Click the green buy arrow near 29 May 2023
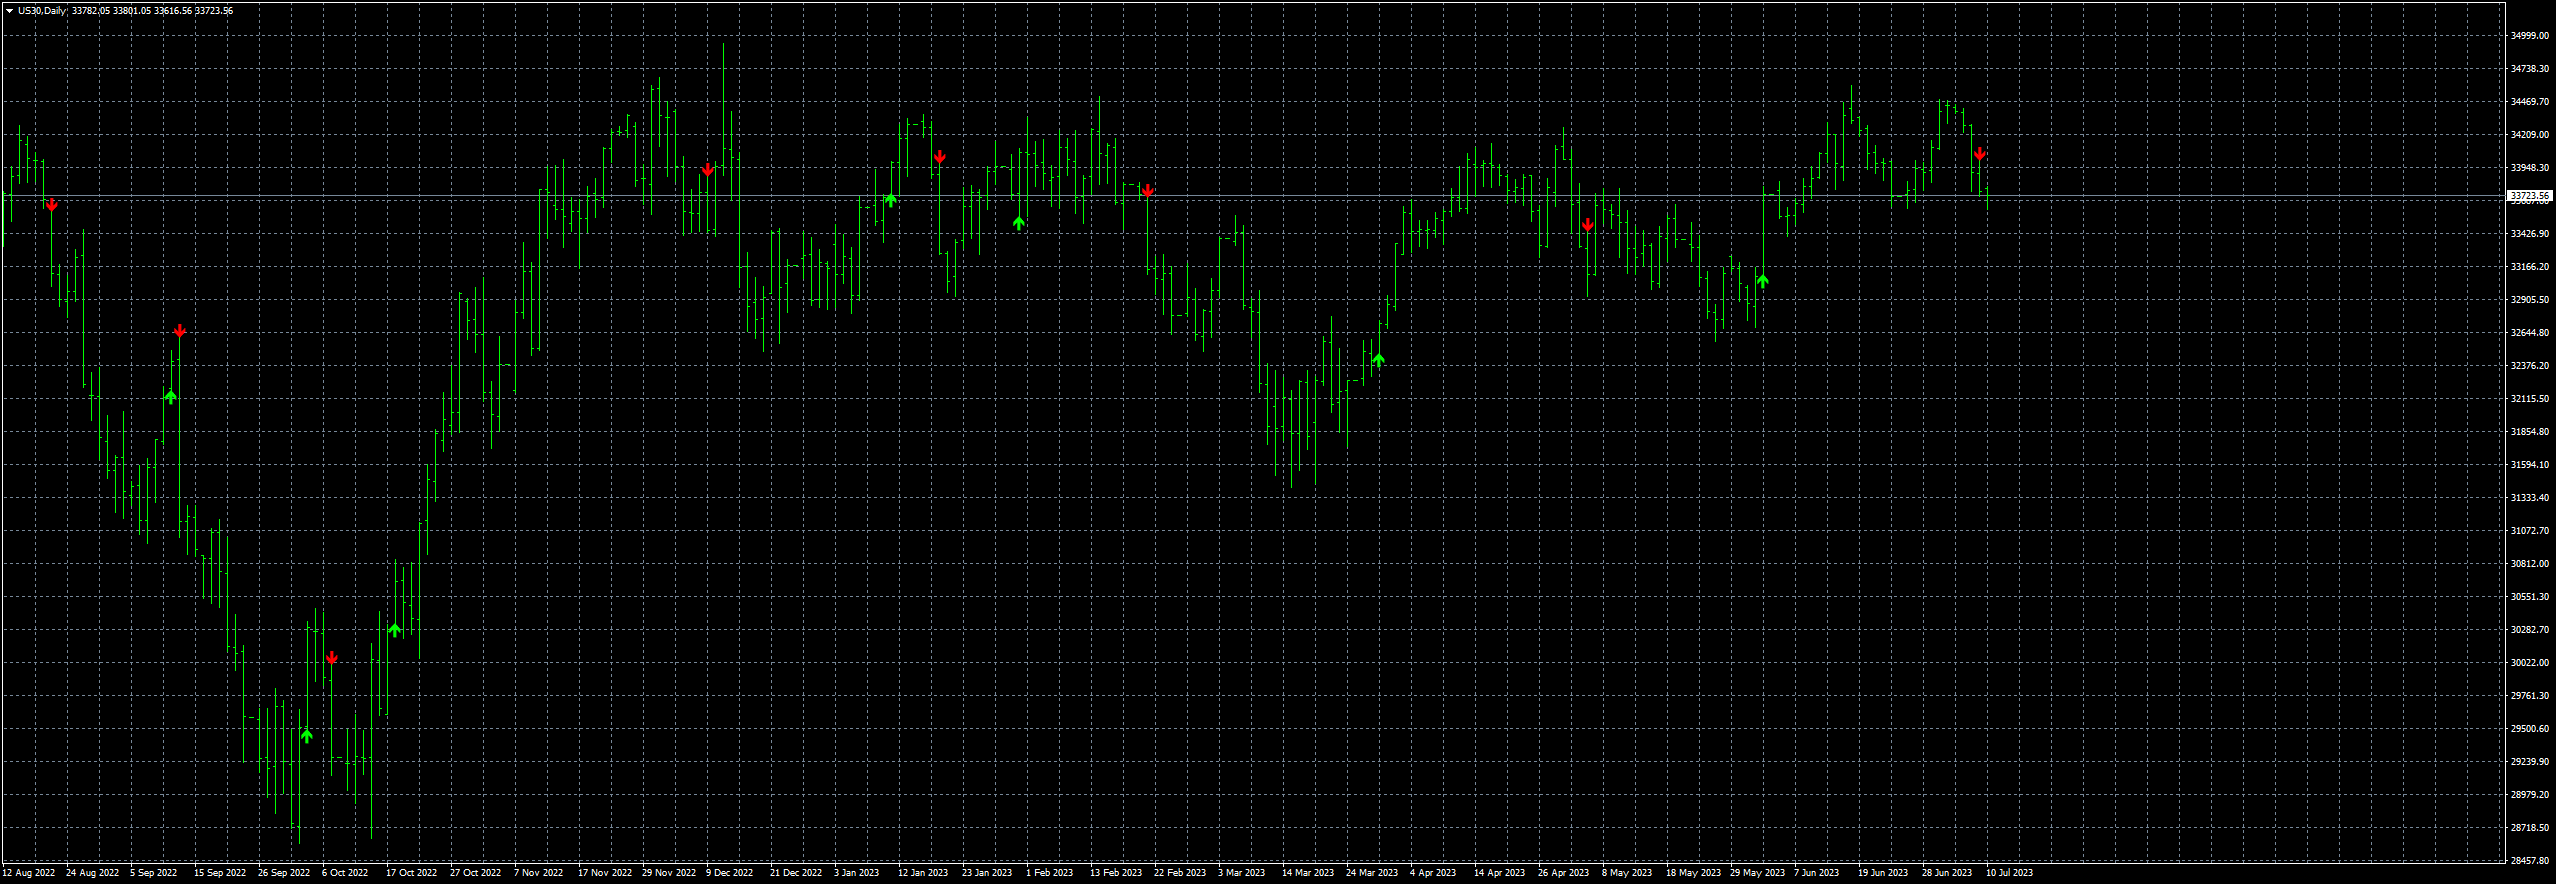The height and width of the screenshot is (884, 2556). [x=1762, y=281]
